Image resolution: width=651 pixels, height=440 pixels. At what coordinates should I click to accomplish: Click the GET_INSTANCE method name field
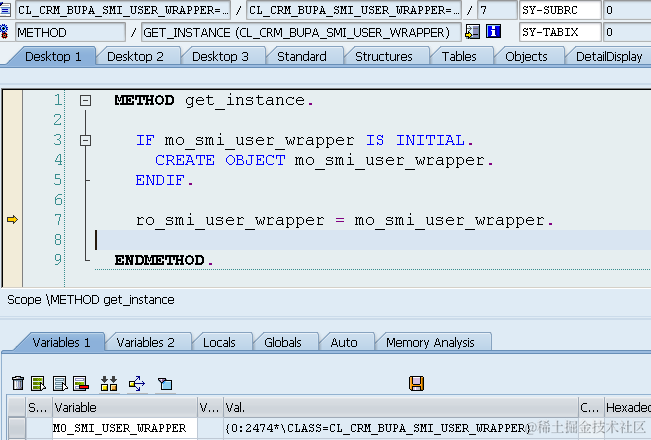pos(301,32)
